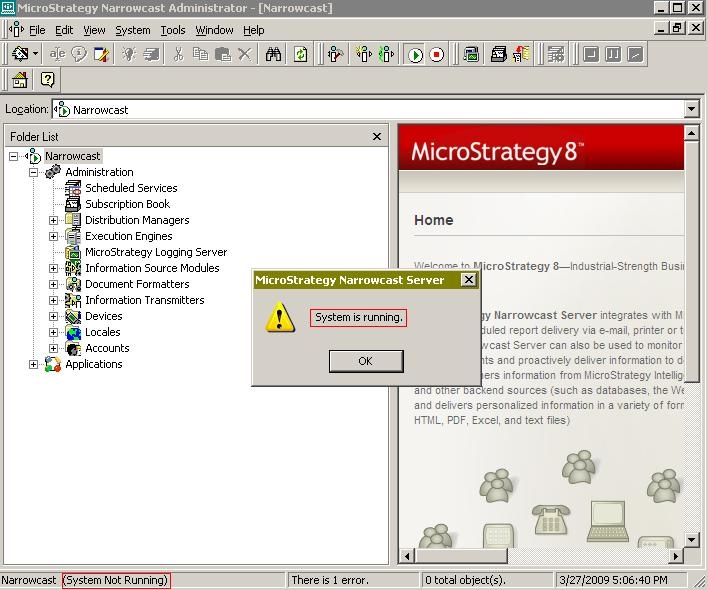
Task: Expand the Devices tree node
Action: [x=53, y=316]
